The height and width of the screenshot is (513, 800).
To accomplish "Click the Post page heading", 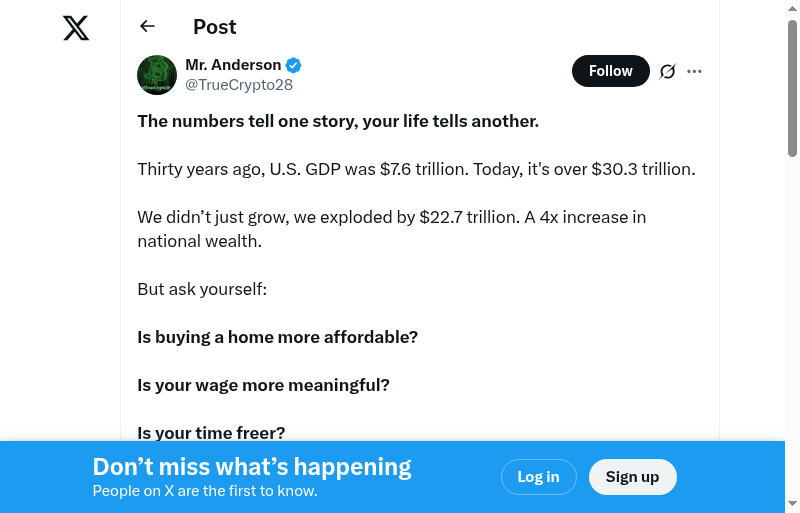I will tap(215, 27).
